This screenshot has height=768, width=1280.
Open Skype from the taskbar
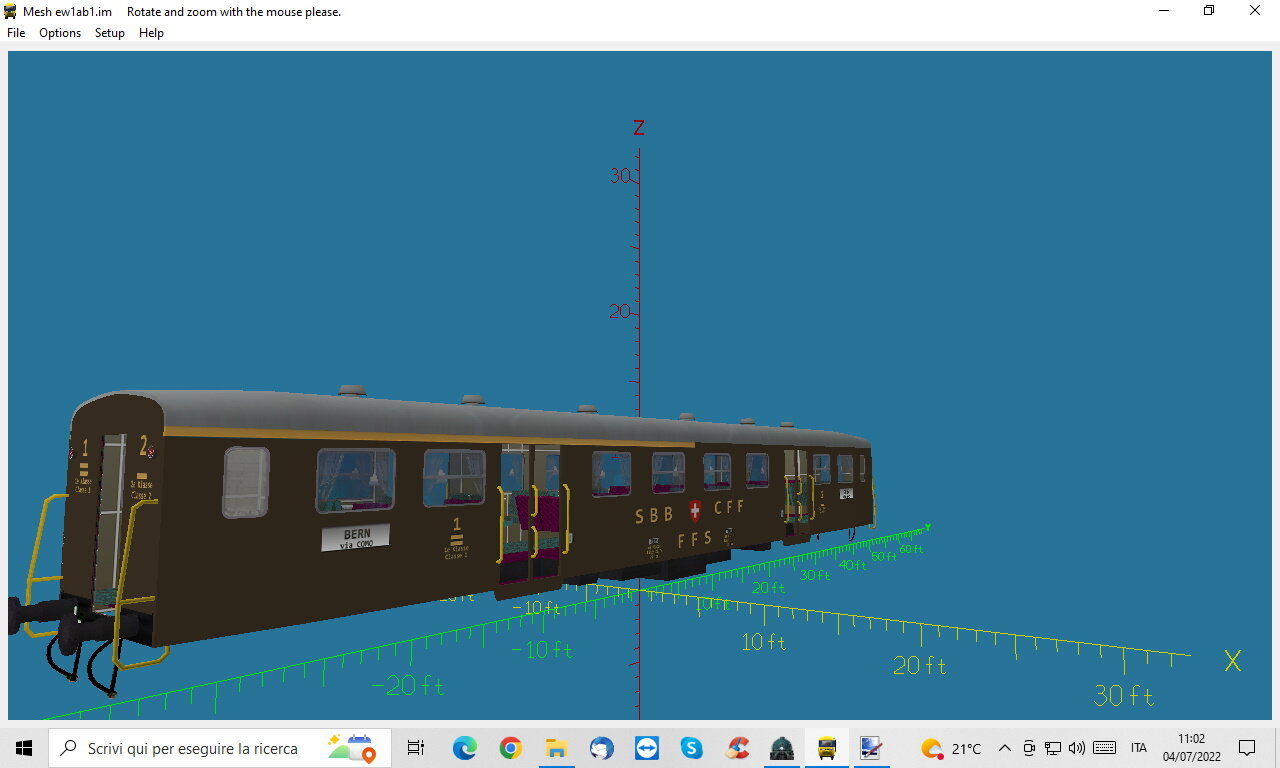(x=692, y=748)
